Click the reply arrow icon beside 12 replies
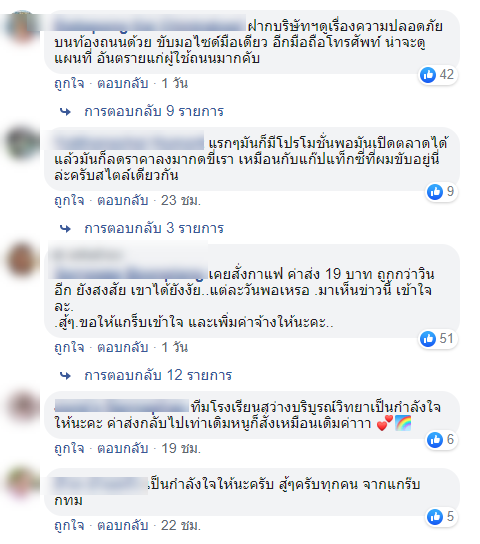 point(65,376)
